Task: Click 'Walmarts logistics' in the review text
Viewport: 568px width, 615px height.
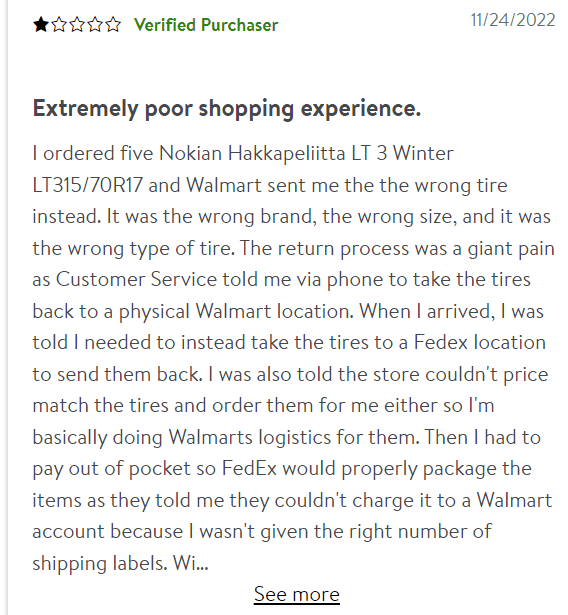Action: (x=250, y=437)
